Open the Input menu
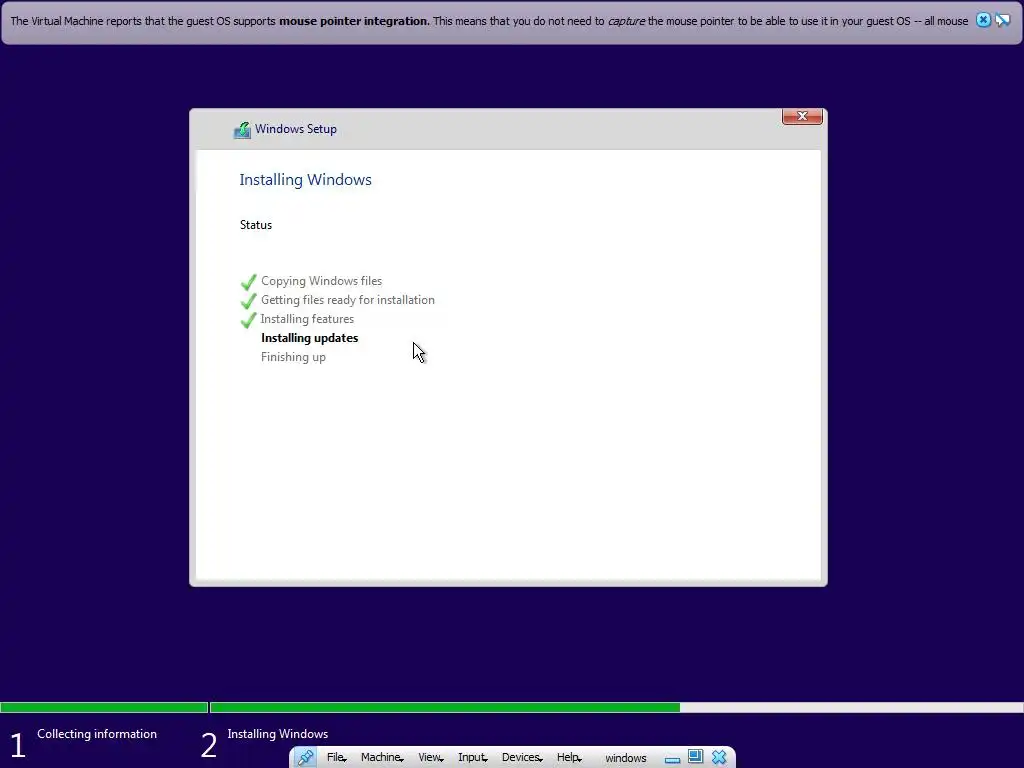This screenshot has width=1024, height=768. point(473,758)
